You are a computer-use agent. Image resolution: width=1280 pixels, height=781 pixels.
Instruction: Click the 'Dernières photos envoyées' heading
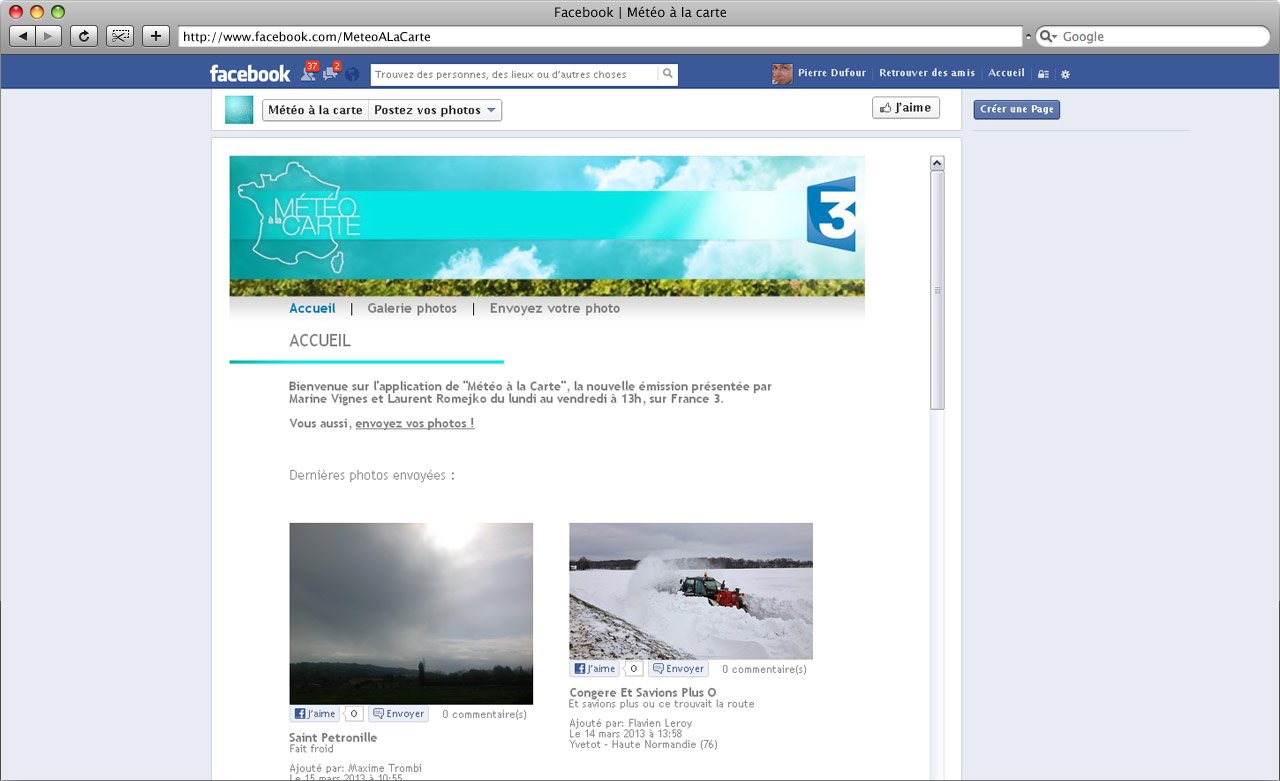tap(372, 475)
